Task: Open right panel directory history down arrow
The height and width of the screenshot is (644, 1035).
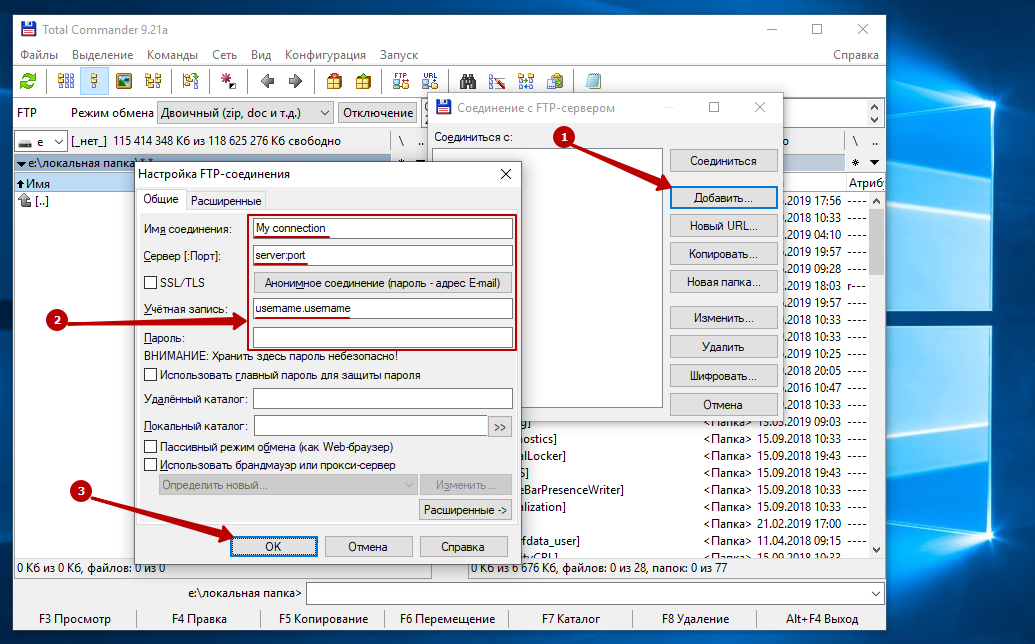Action: click(x=875, y=162)
